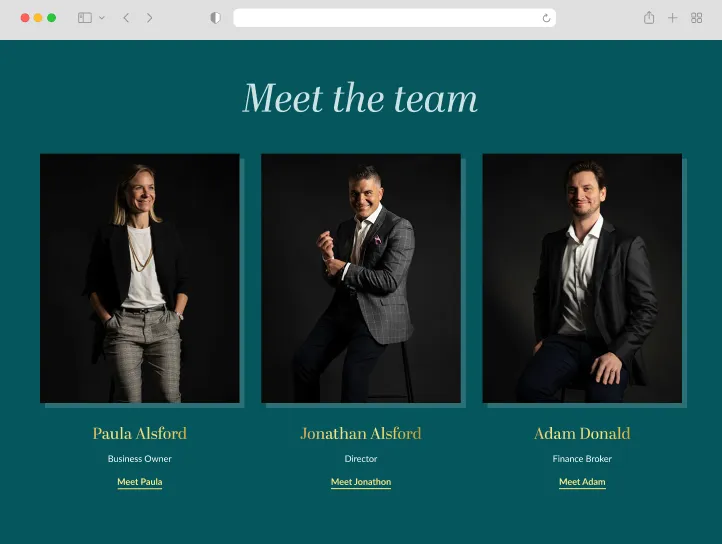This screenshot has width=722, height=544.
Task: Go back with the left arrow
Action: click(126, 18)
